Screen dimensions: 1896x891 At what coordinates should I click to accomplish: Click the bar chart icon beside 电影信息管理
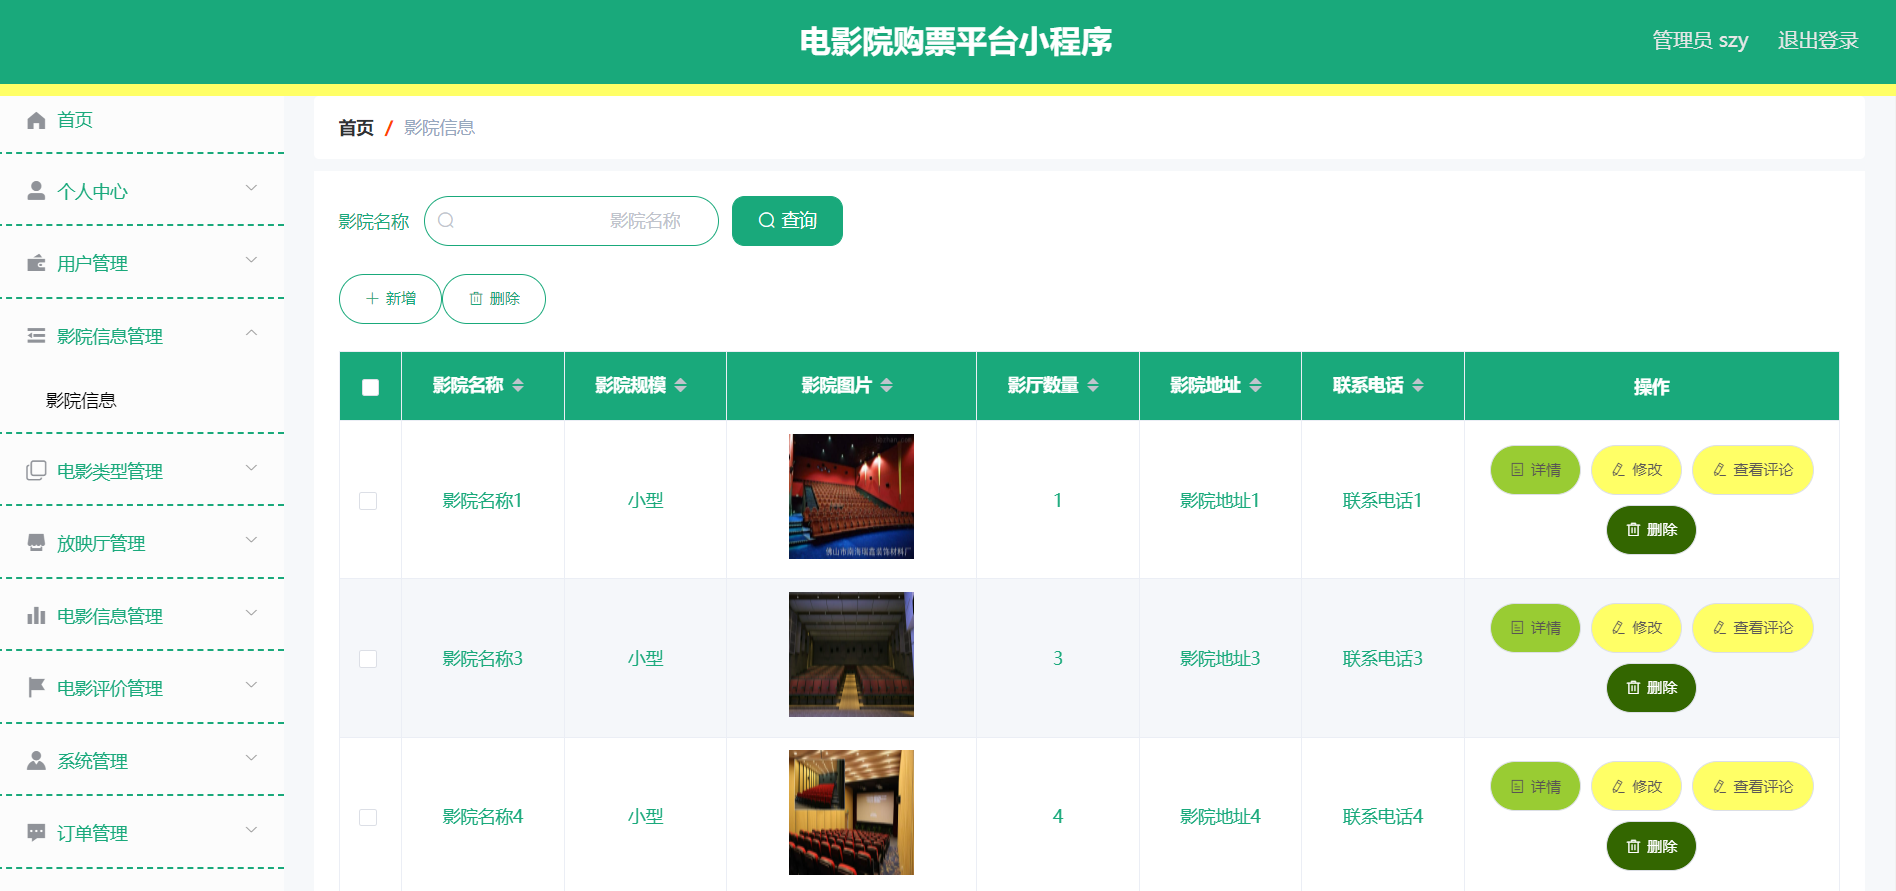[x=36, y=616]
